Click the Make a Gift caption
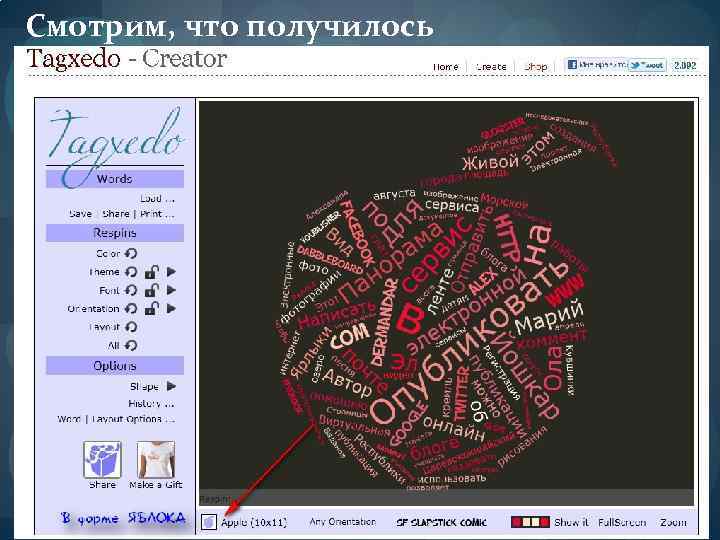This screenshot has height=540, width=720. coord(156,485)
